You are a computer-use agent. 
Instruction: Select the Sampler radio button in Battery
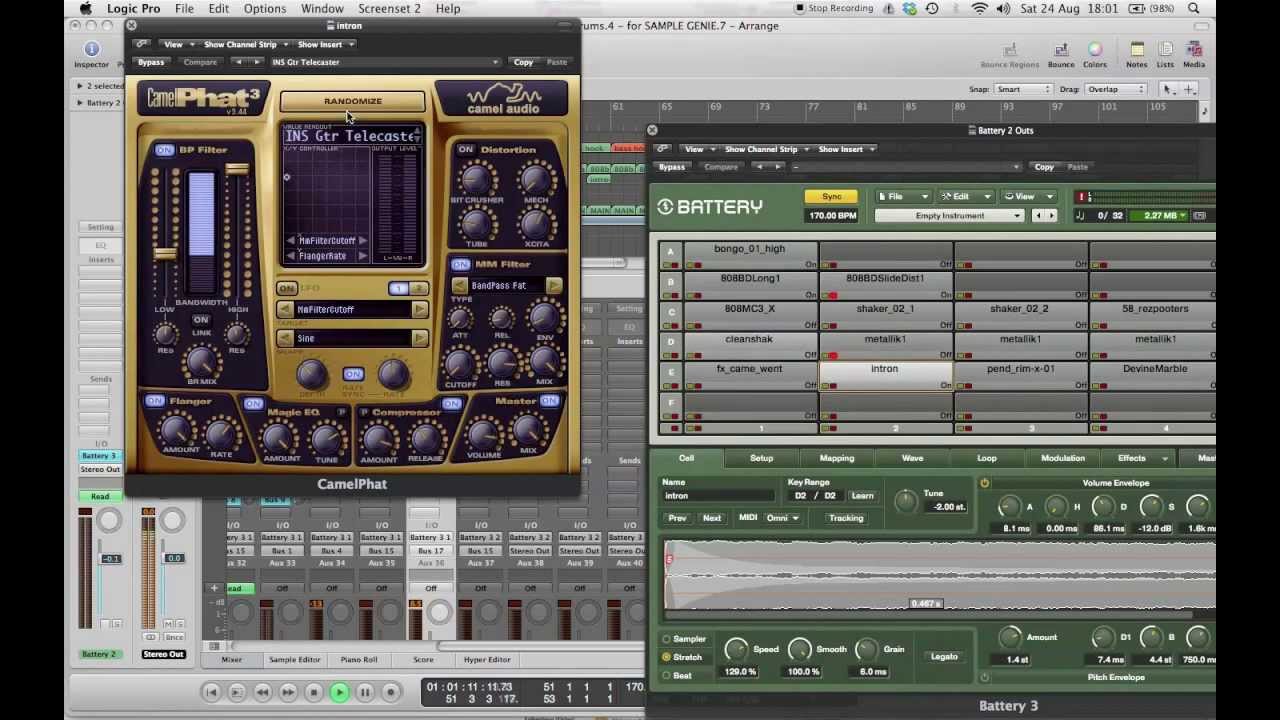pos(666,639)
